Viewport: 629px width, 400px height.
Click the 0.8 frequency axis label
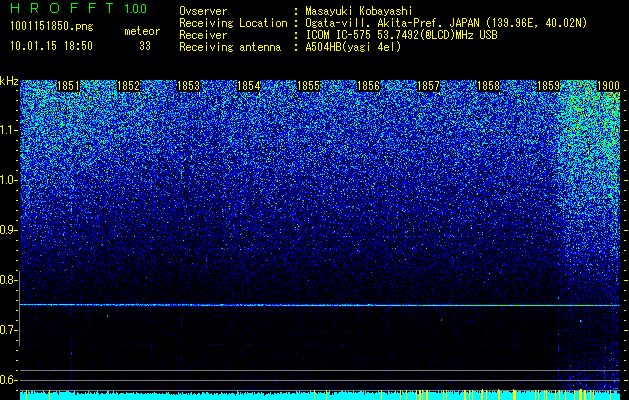(9, 280)
